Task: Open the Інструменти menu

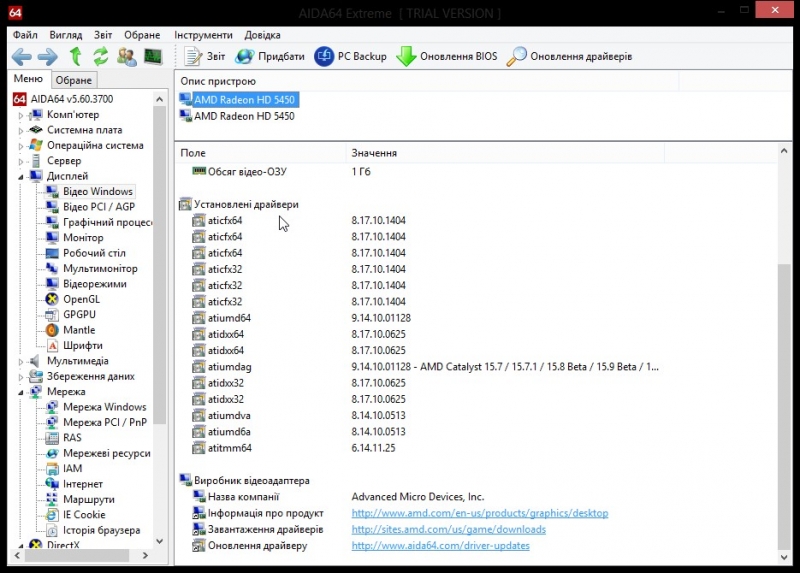Action: point(203,35)
